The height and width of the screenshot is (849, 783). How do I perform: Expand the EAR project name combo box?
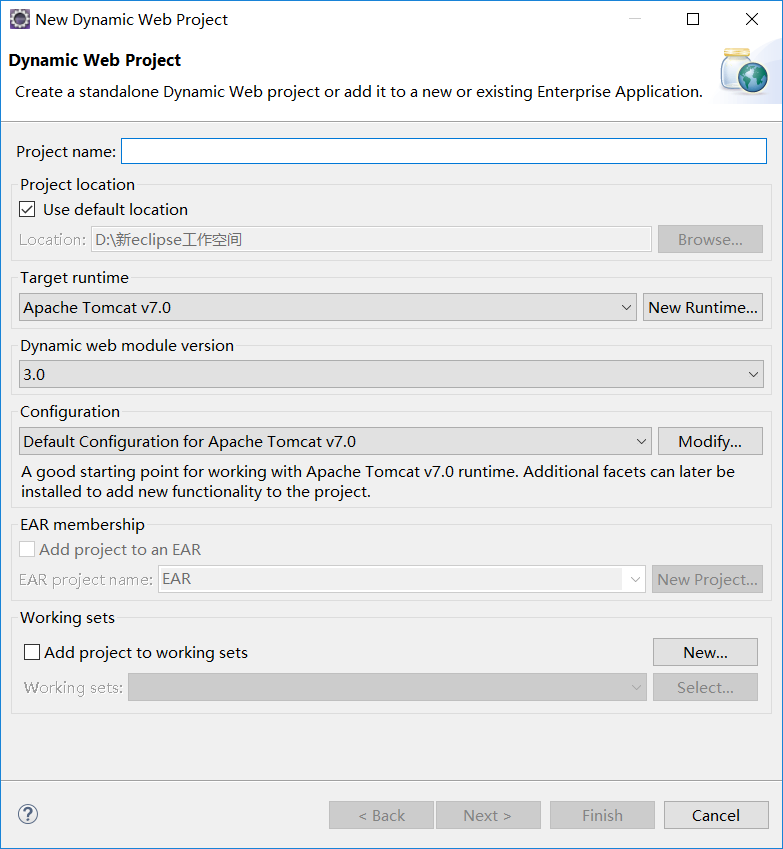pos(401,579)
